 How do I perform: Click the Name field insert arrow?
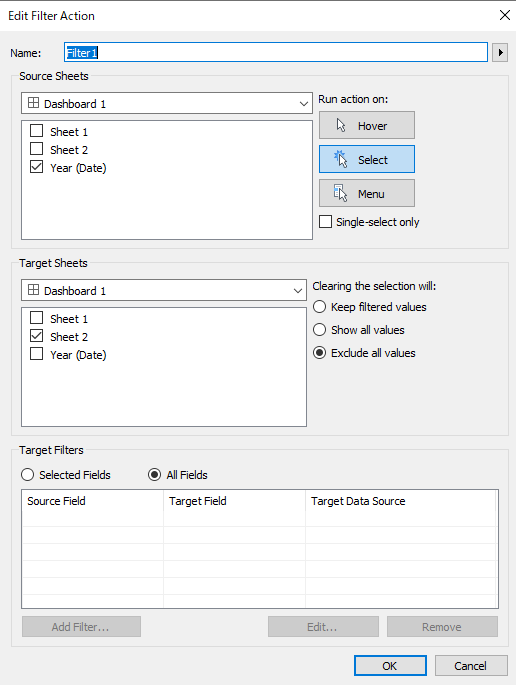500,53
